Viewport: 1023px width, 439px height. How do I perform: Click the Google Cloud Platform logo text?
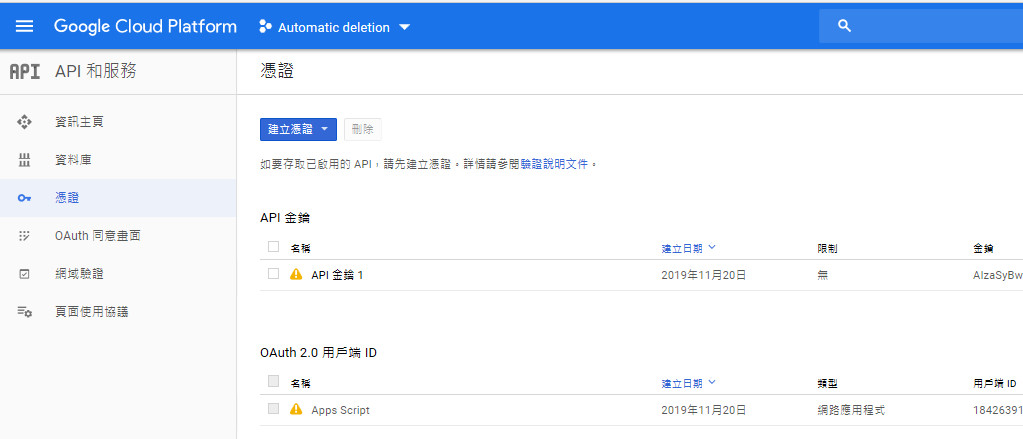[145, 27]
